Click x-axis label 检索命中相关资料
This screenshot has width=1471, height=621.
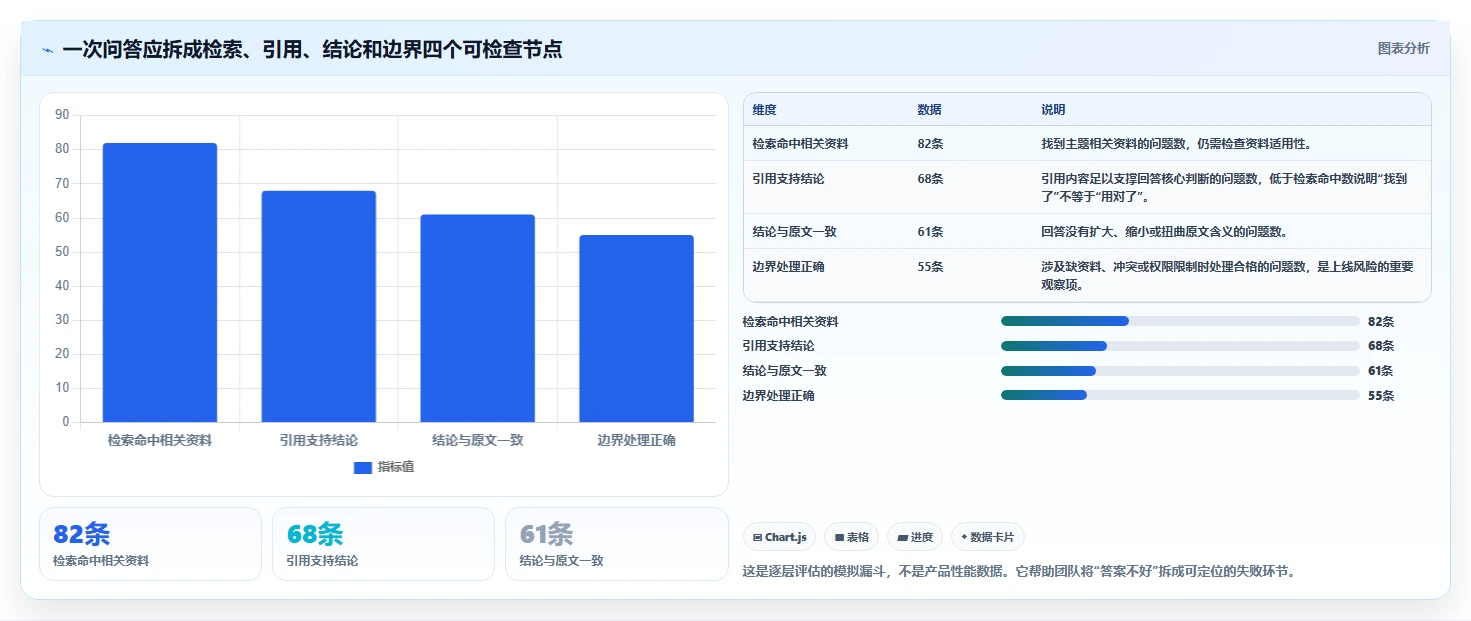(x=160, y=440)
